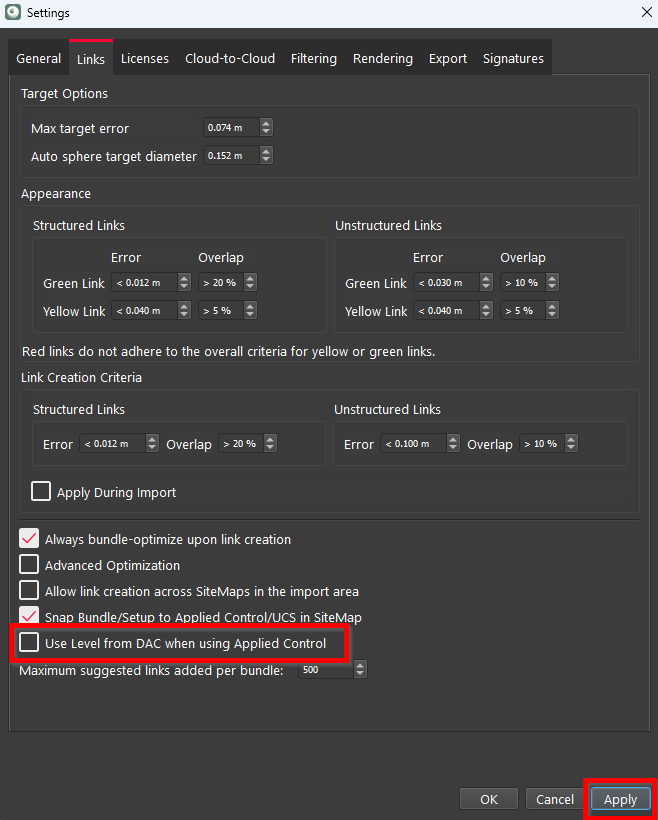Click the Max target error spinner arrows
Screen dimensions: 658x820
266,128
